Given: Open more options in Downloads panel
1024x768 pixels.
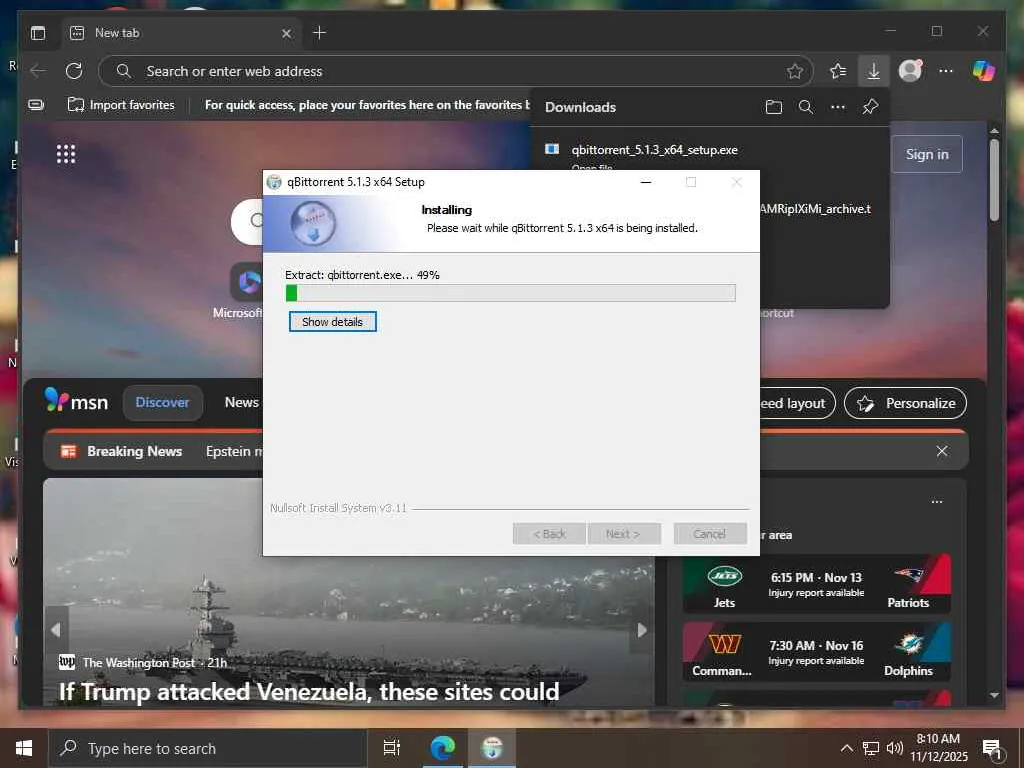Looking at the screenshot, I should point(838,107).
